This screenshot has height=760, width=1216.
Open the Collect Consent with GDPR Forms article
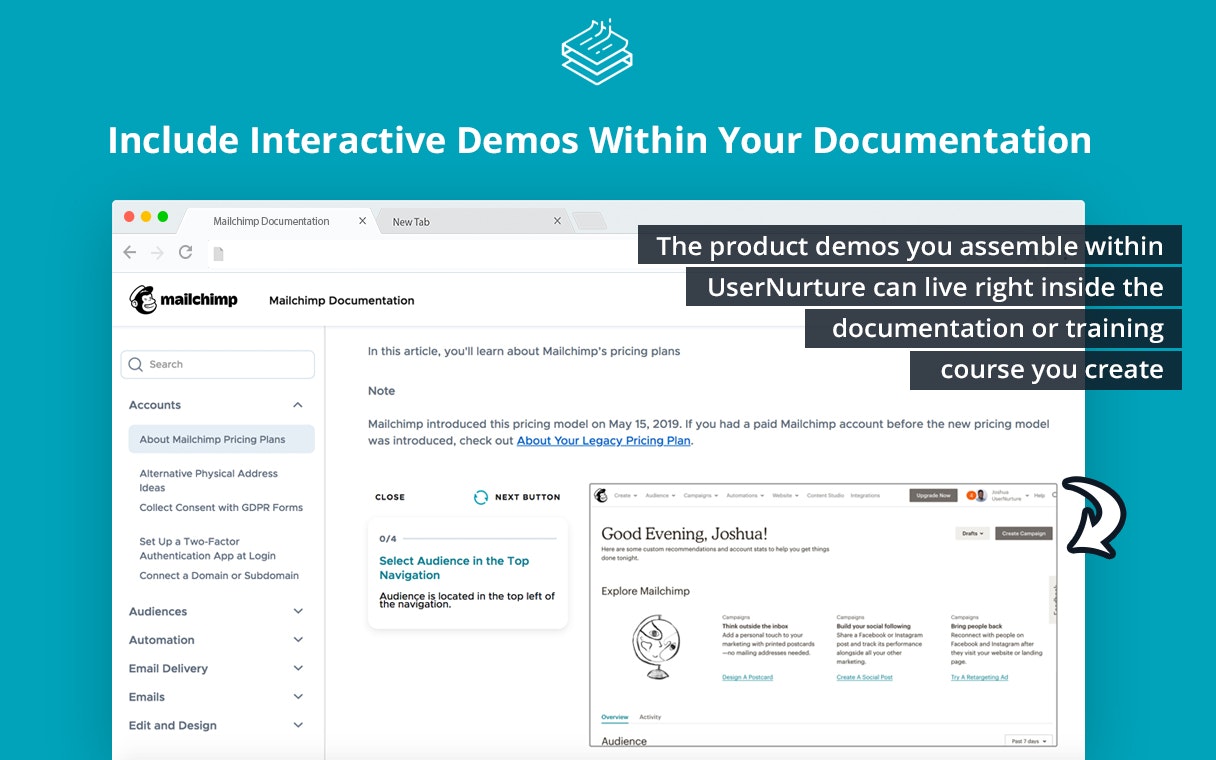(x=221, y=507)
